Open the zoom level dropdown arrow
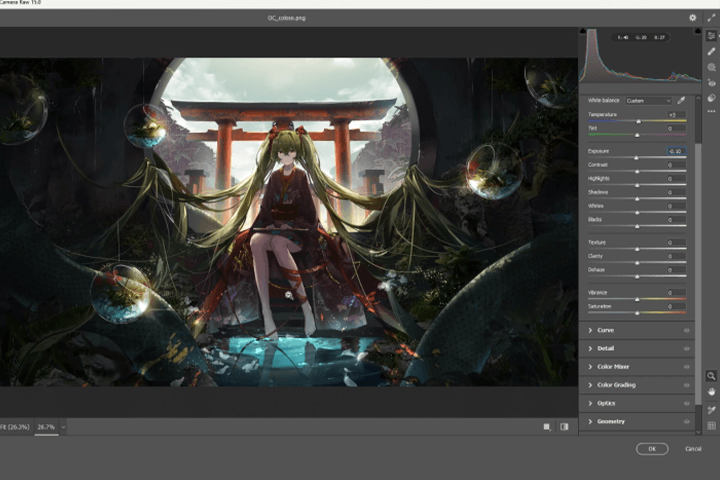 (63, 427)
